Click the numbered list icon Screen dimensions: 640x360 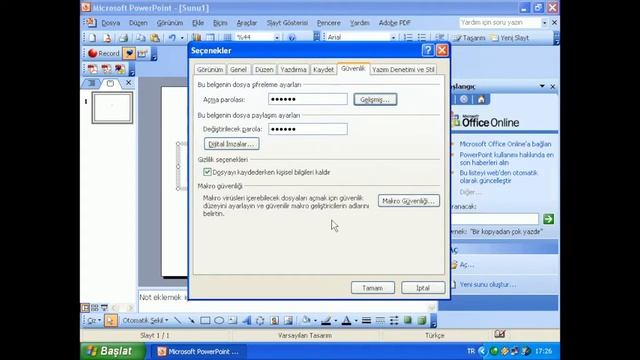pyautogui.click(x=408, y=38)
